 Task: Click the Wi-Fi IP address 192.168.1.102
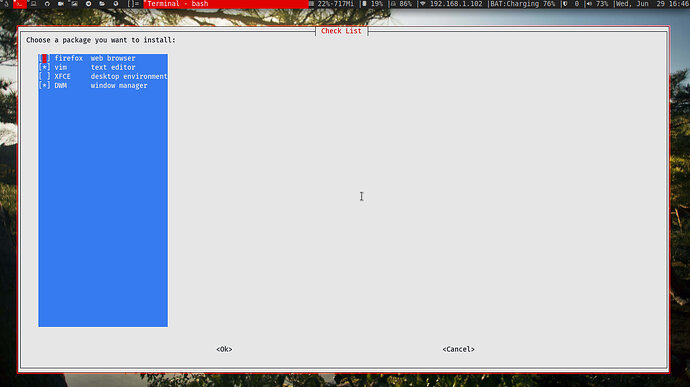tap(451, 4)
